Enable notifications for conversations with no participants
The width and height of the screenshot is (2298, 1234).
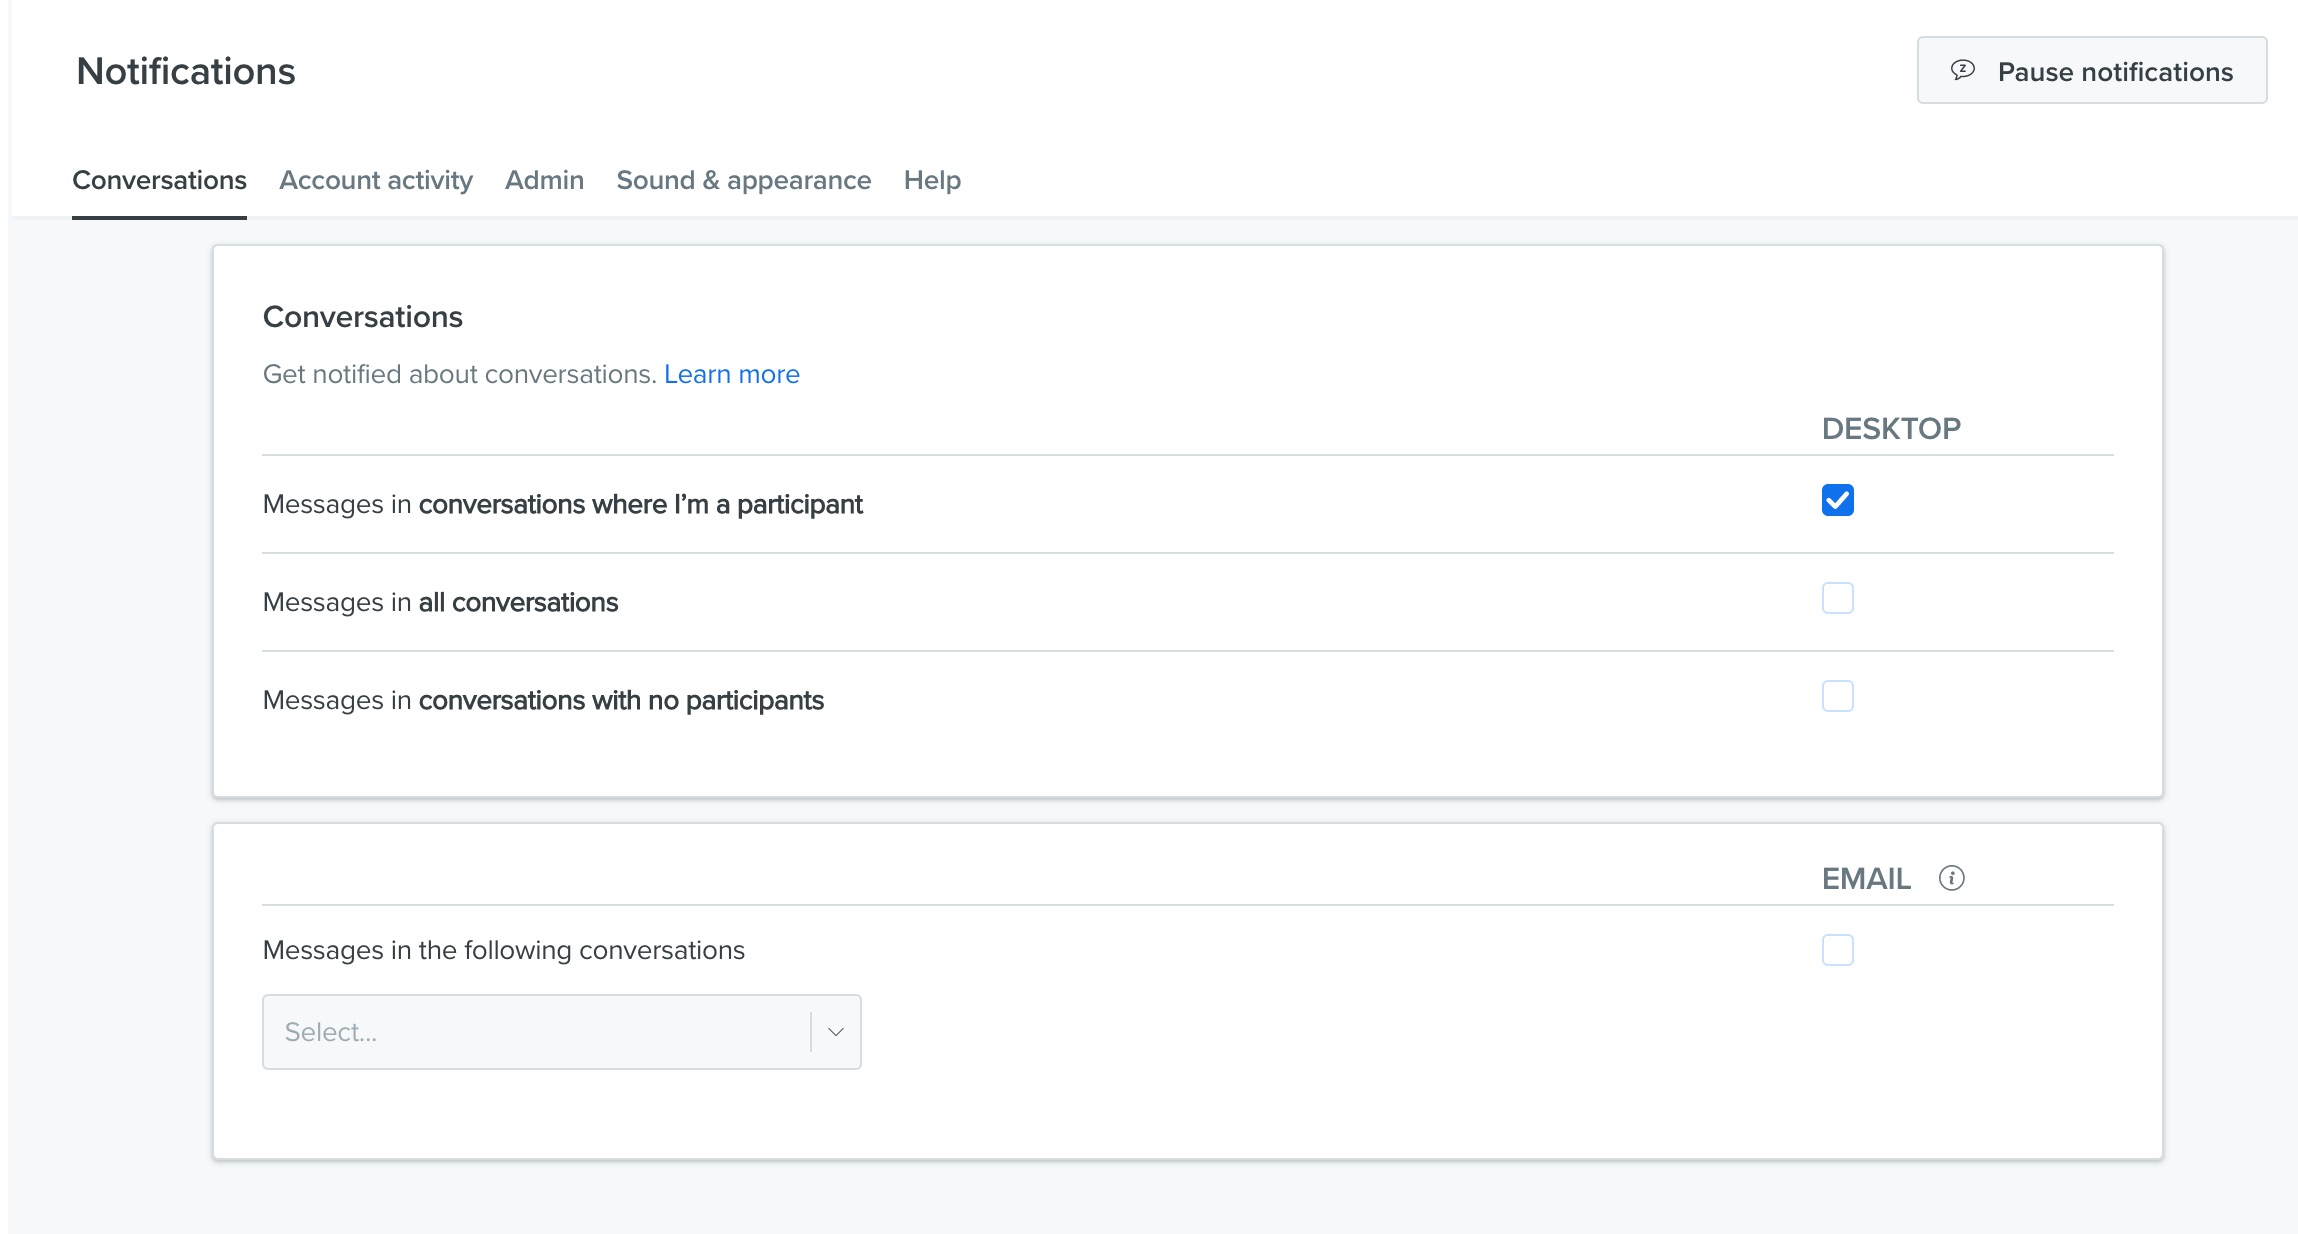pos(1837,696)
